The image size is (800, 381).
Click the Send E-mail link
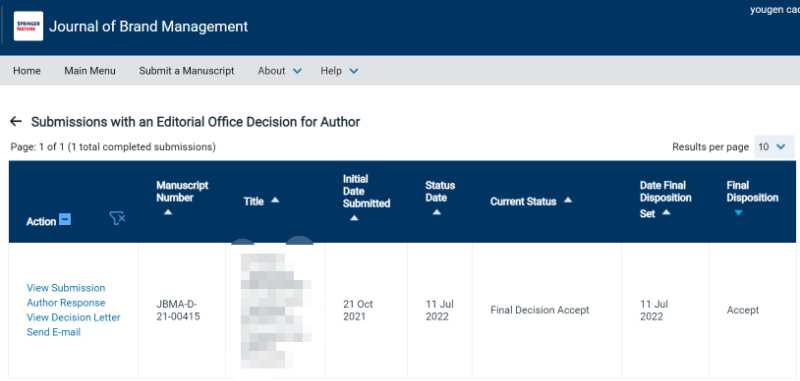54,332
